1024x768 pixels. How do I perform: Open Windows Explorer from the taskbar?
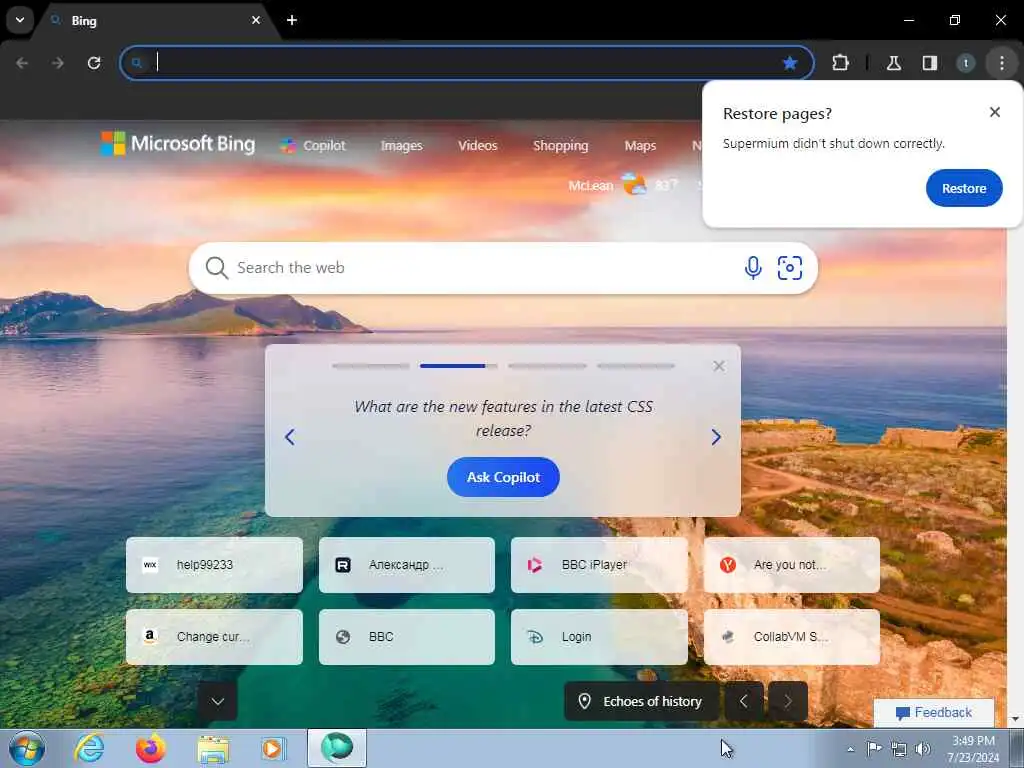[213, 749]
